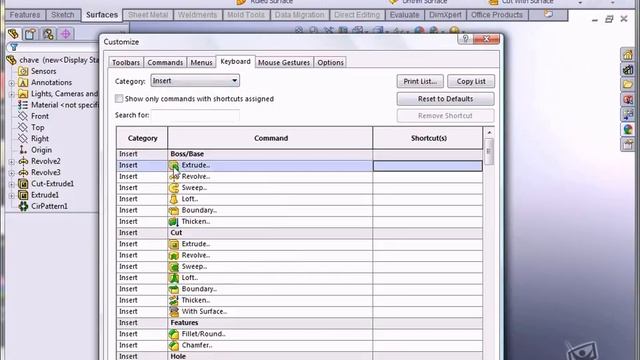Open ConfigurationManager tab icon
Viewport: 640px width, 360px height.
(x=48, y=34)
